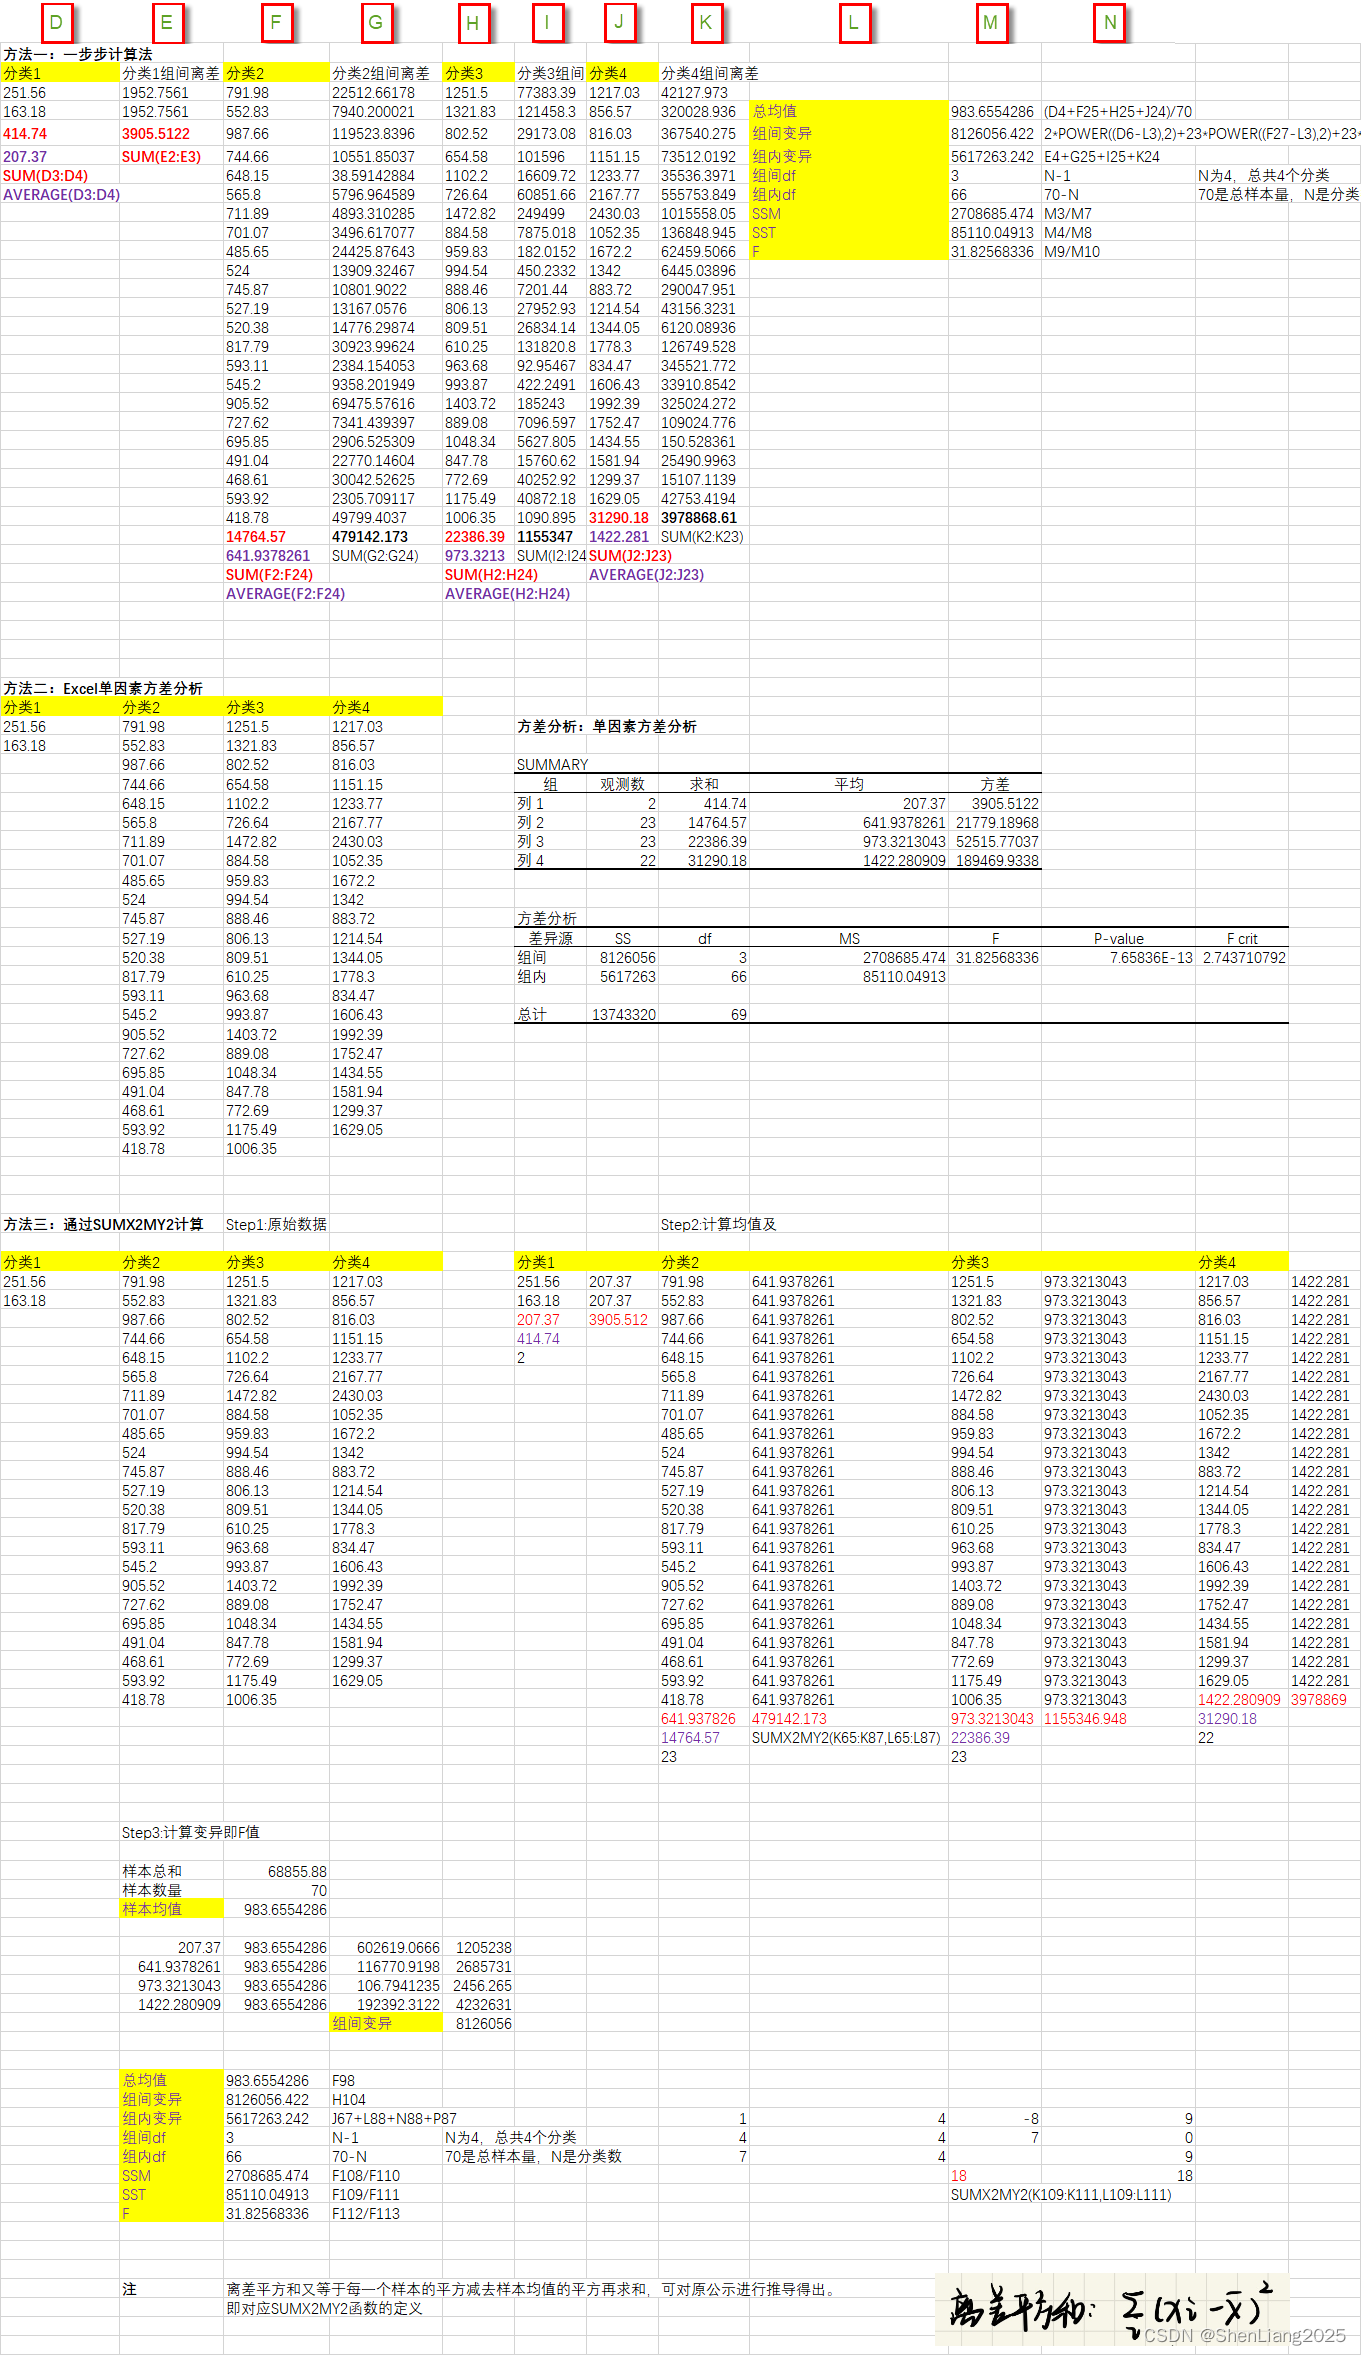Click the formula note J67+L88+N88+P87
This screenshot has height=2355, width=1361.
pos(394,2118)
